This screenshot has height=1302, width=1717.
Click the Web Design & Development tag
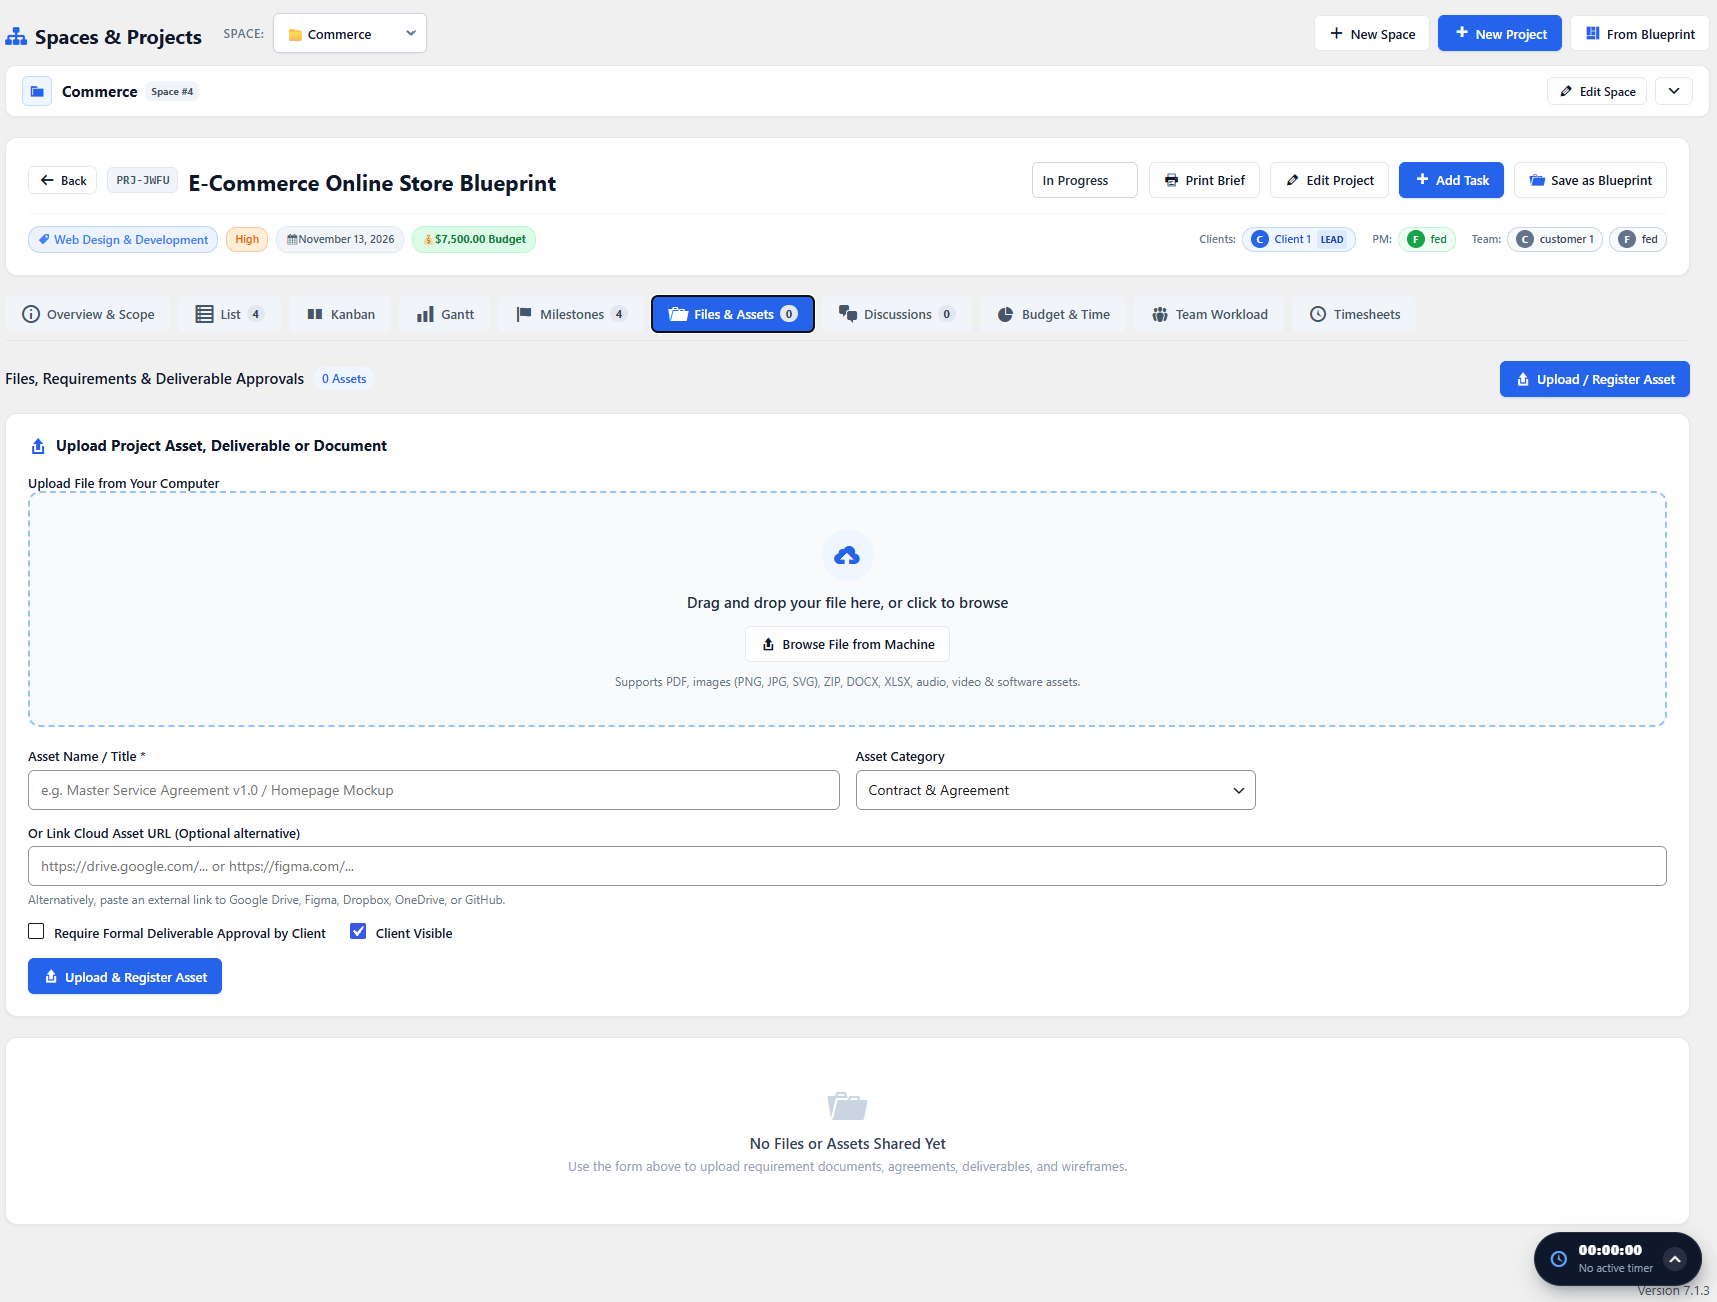pos(123,239)
